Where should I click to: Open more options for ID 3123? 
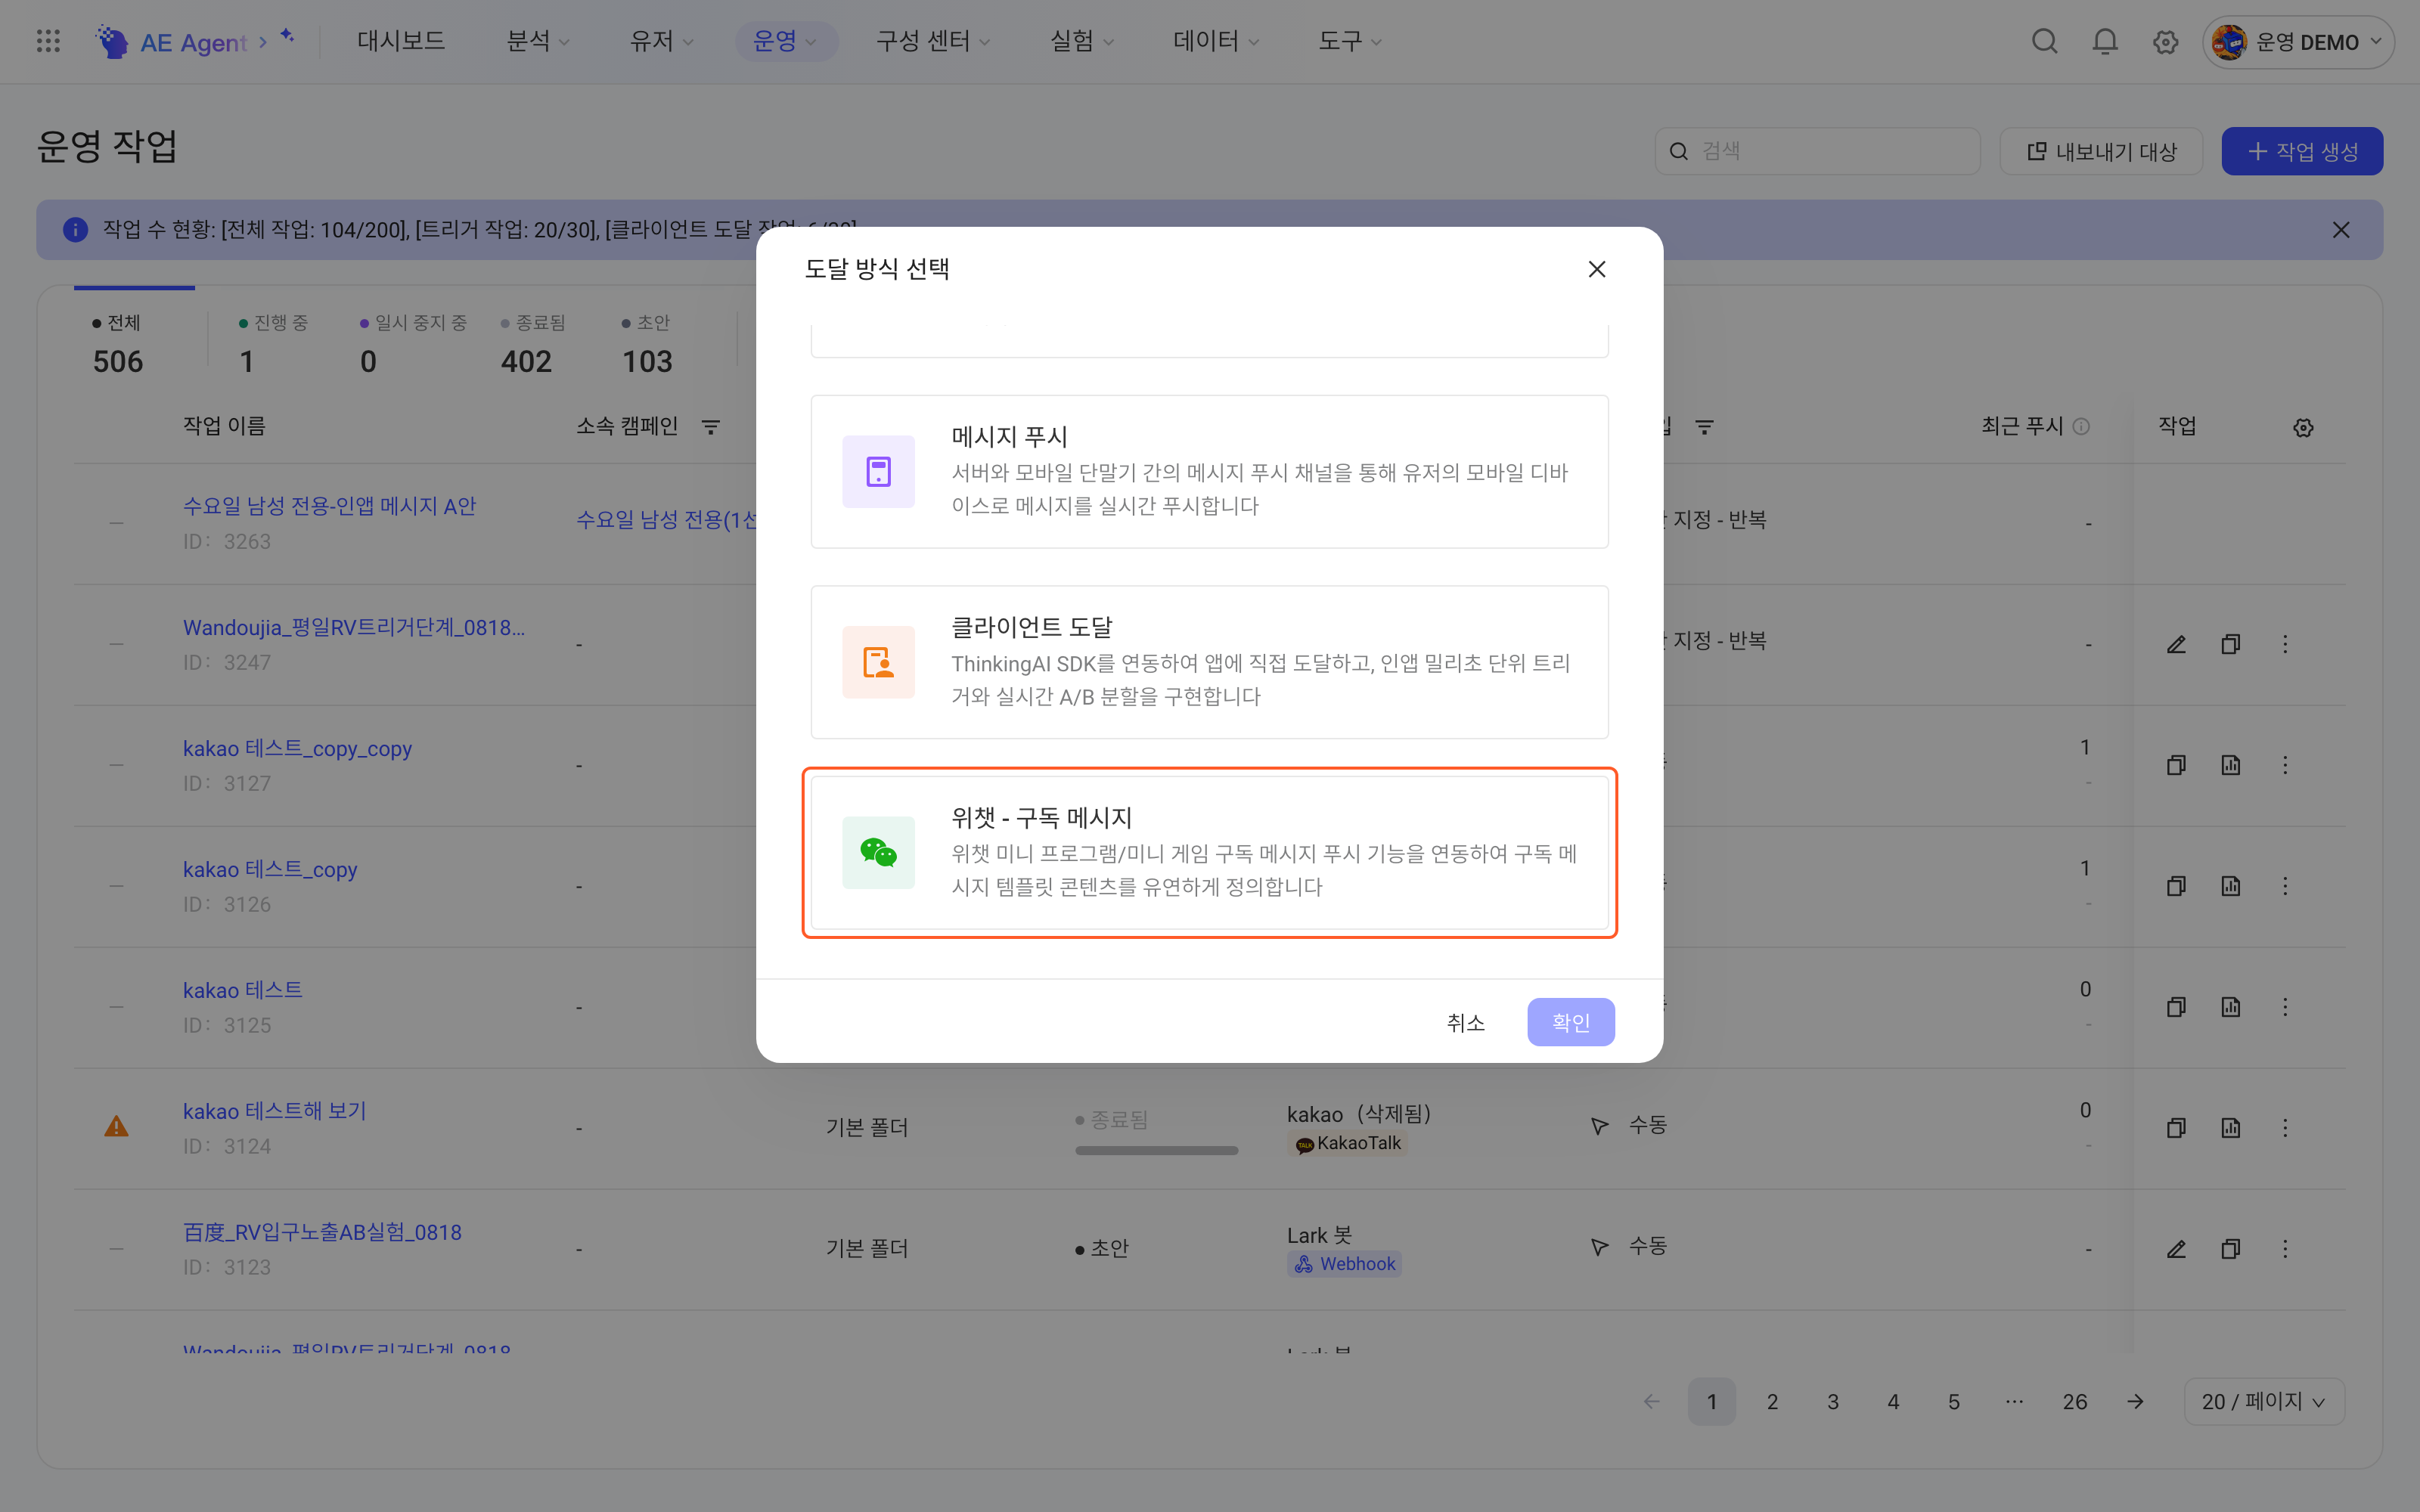[2285, 1249]
